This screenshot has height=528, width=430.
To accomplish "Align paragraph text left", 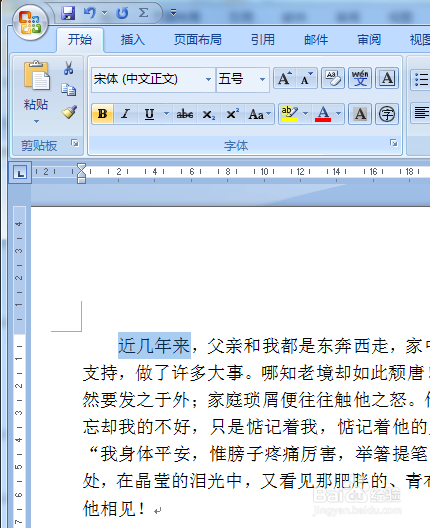I will click(x=421, y=113).
